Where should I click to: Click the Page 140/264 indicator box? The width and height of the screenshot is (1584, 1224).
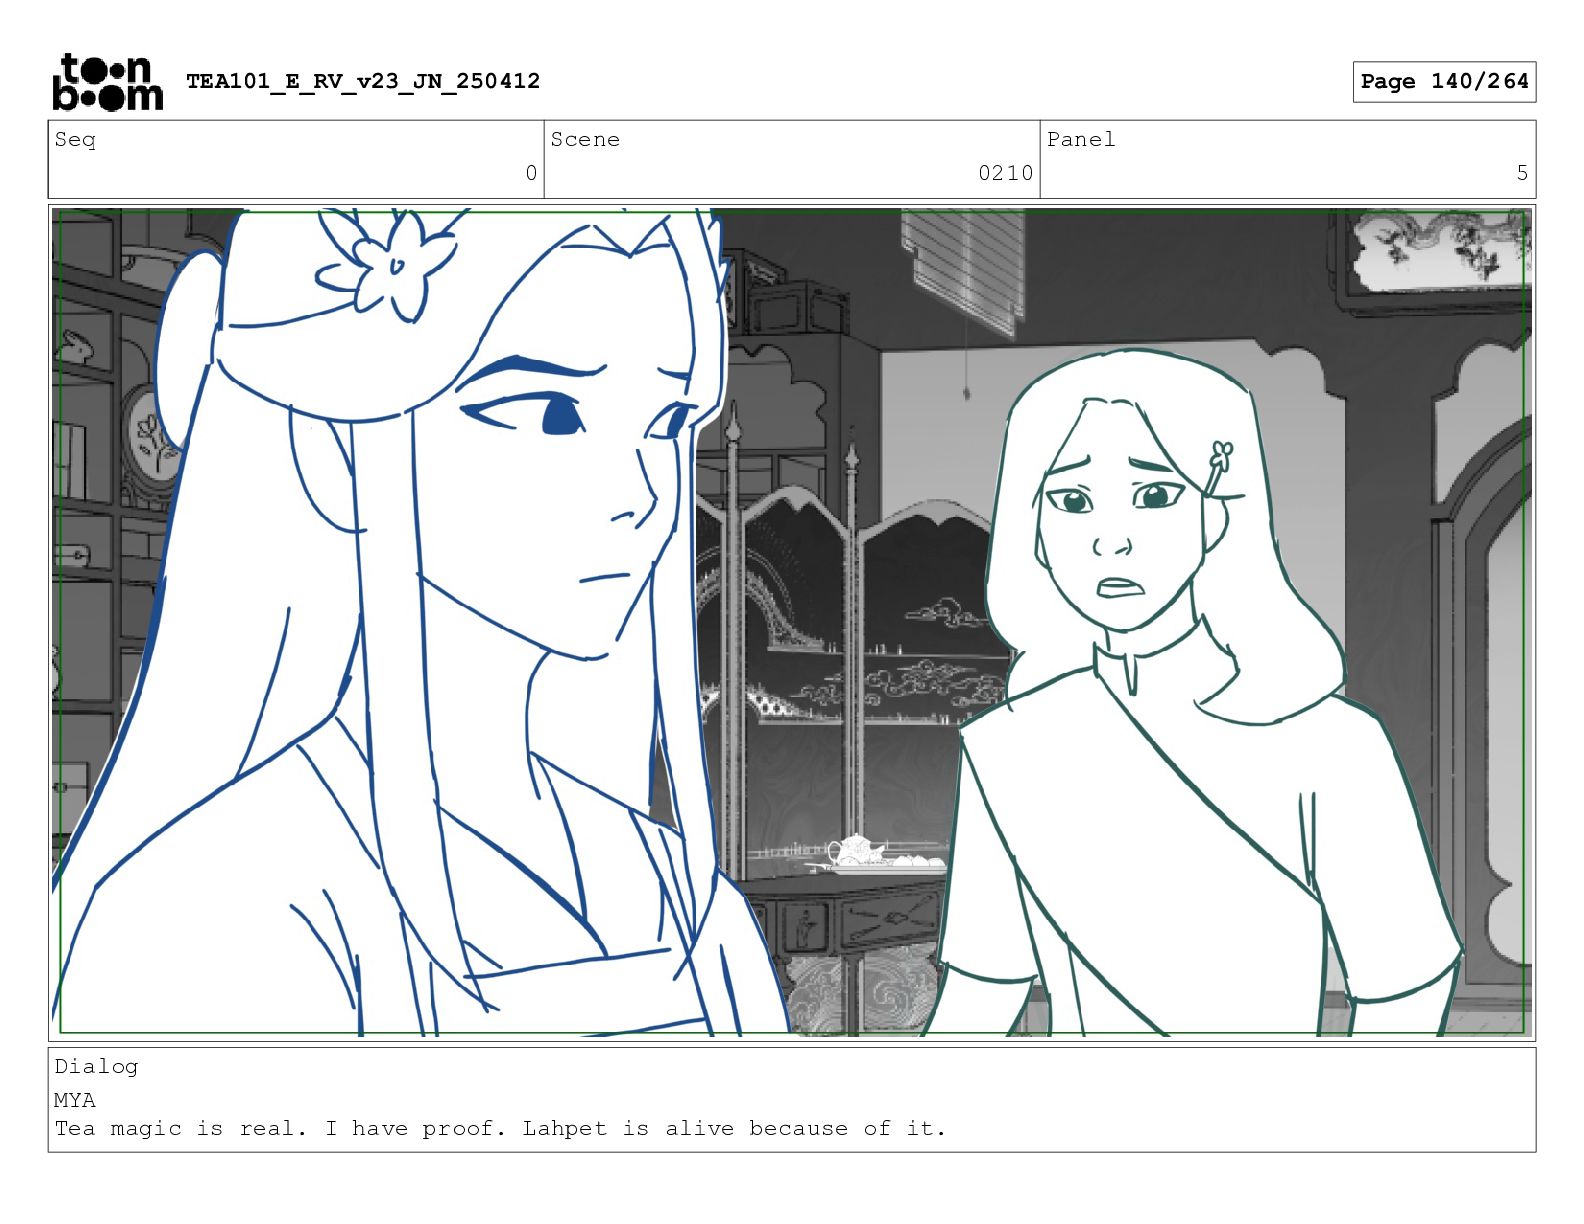click(x=1444, y=82)
